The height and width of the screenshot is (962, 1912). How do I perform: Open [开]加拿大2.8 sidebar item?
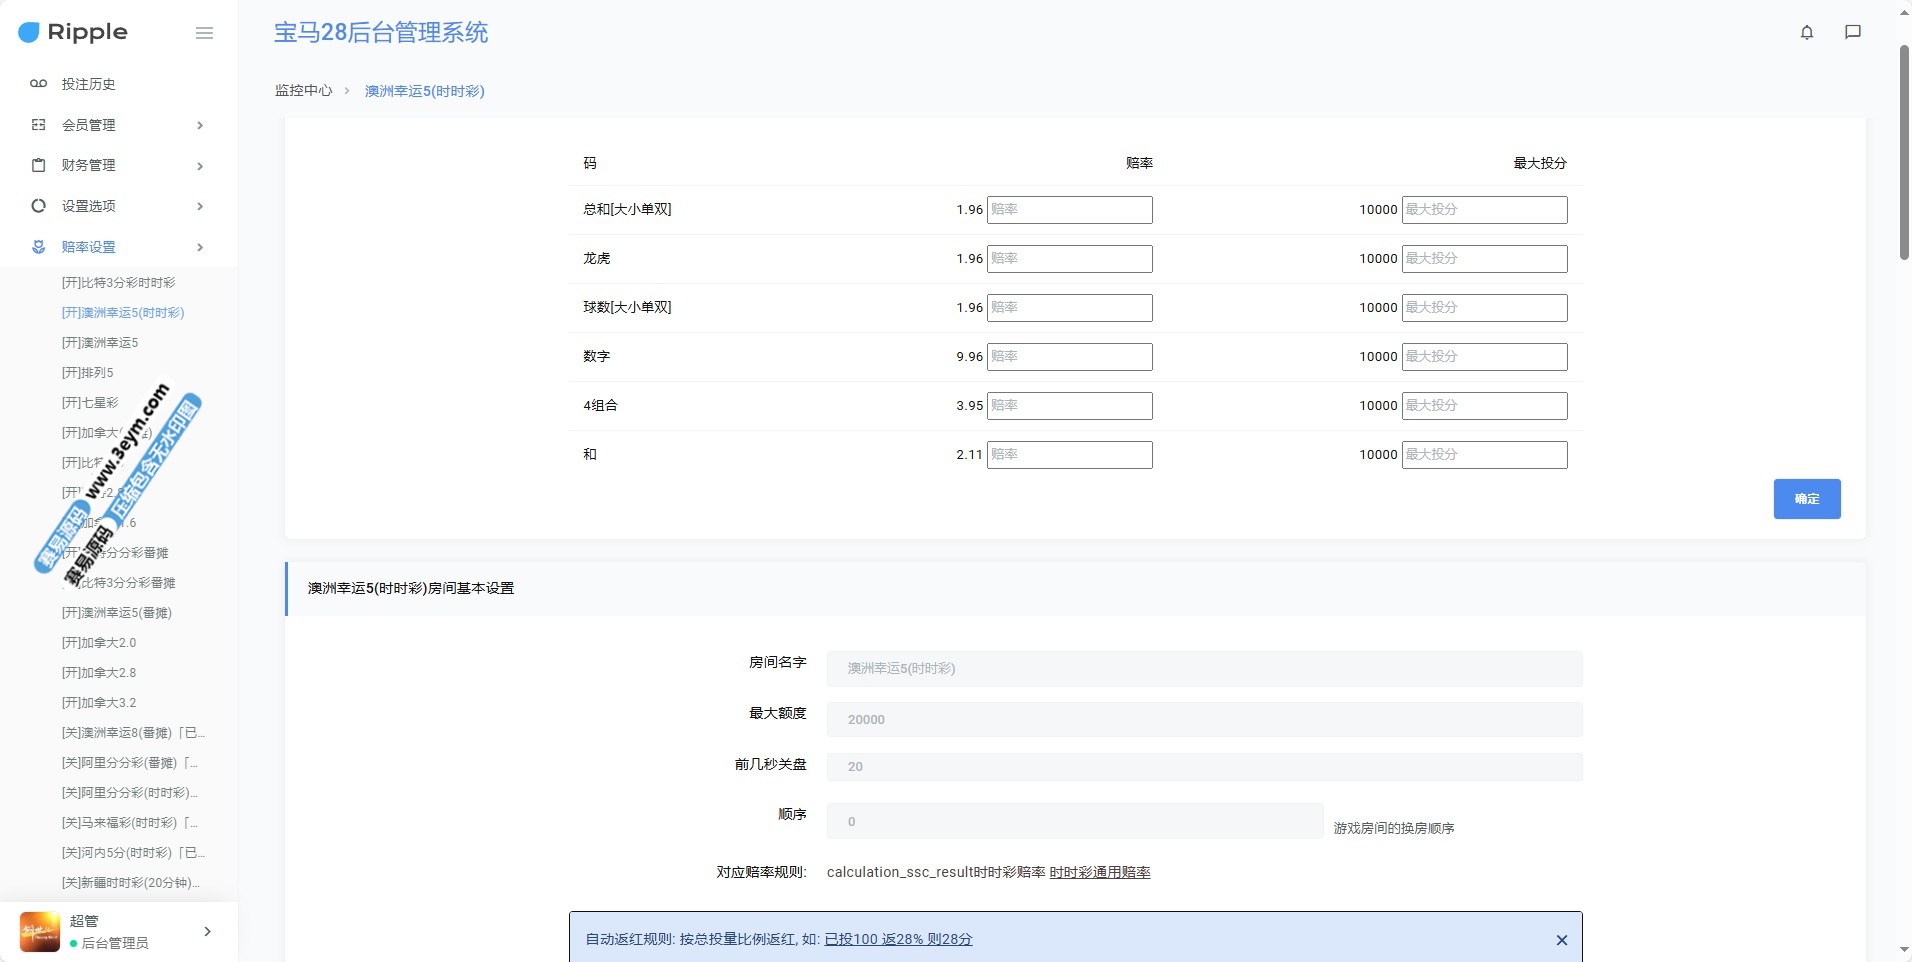pyautogui.click(x=99, y=673)
